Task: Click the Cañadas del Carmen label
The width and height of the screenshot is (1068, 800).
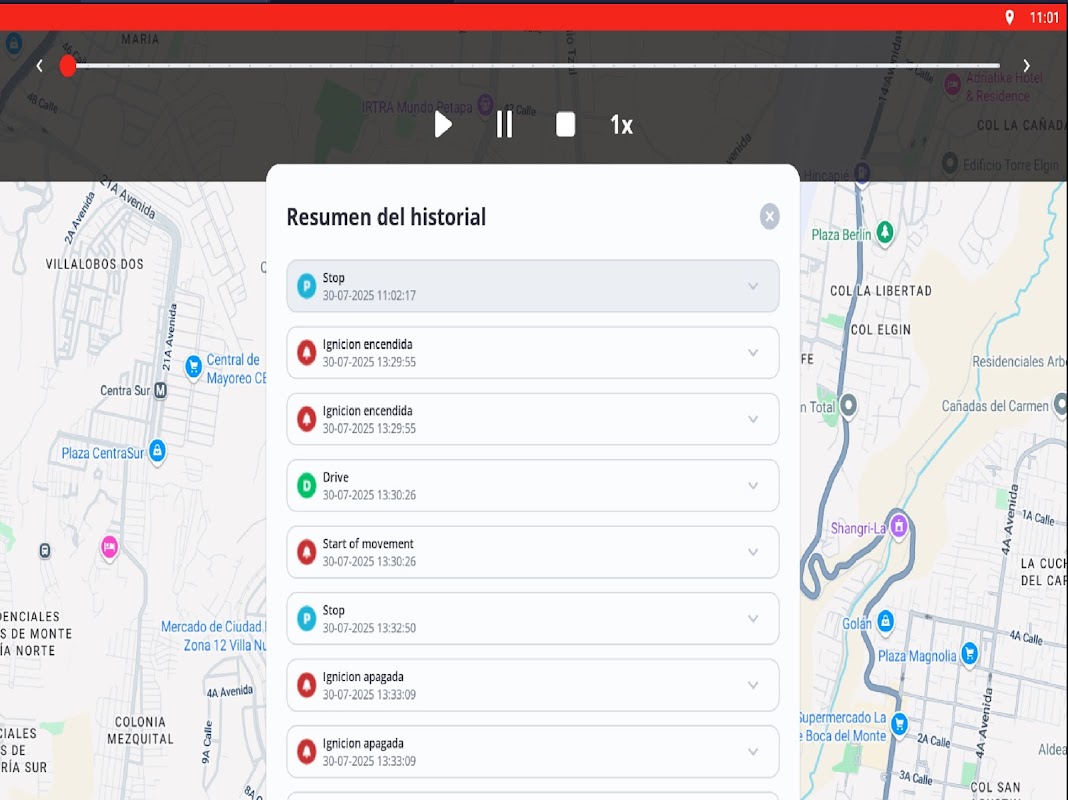Action: 995,406
